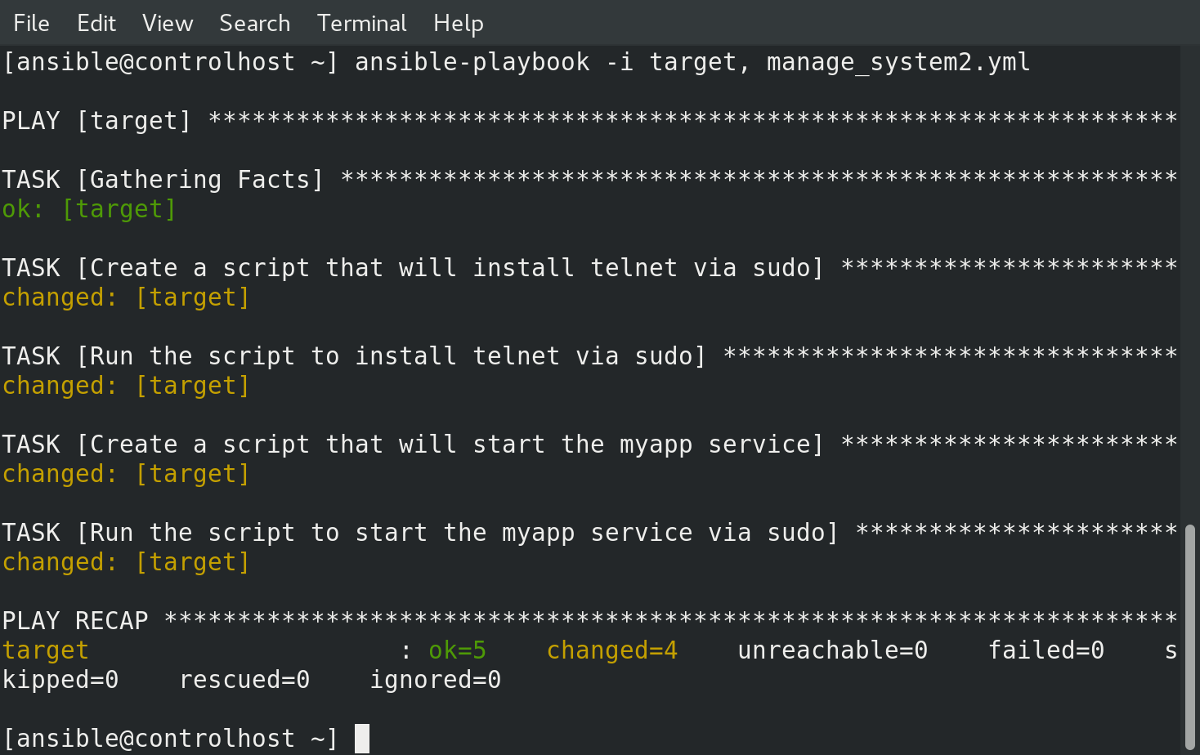Open the View menu
This screenshot has width=1200, height=755.
point(166,23)
